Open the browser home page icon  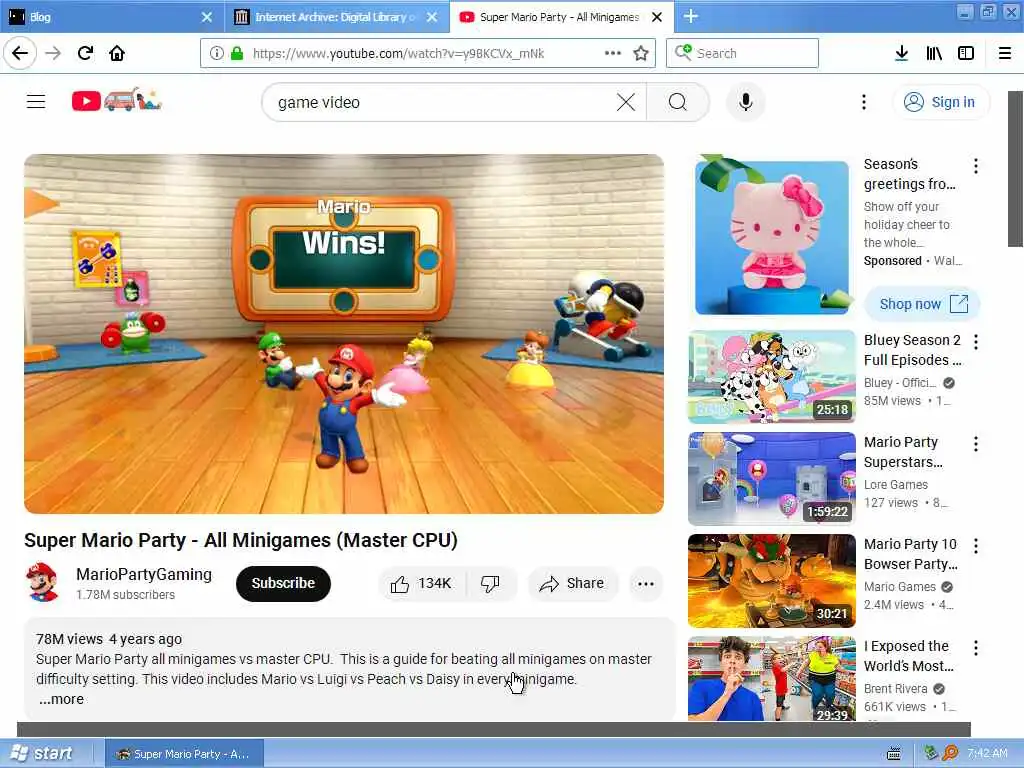pyautogui.click(x=117, y=53)
